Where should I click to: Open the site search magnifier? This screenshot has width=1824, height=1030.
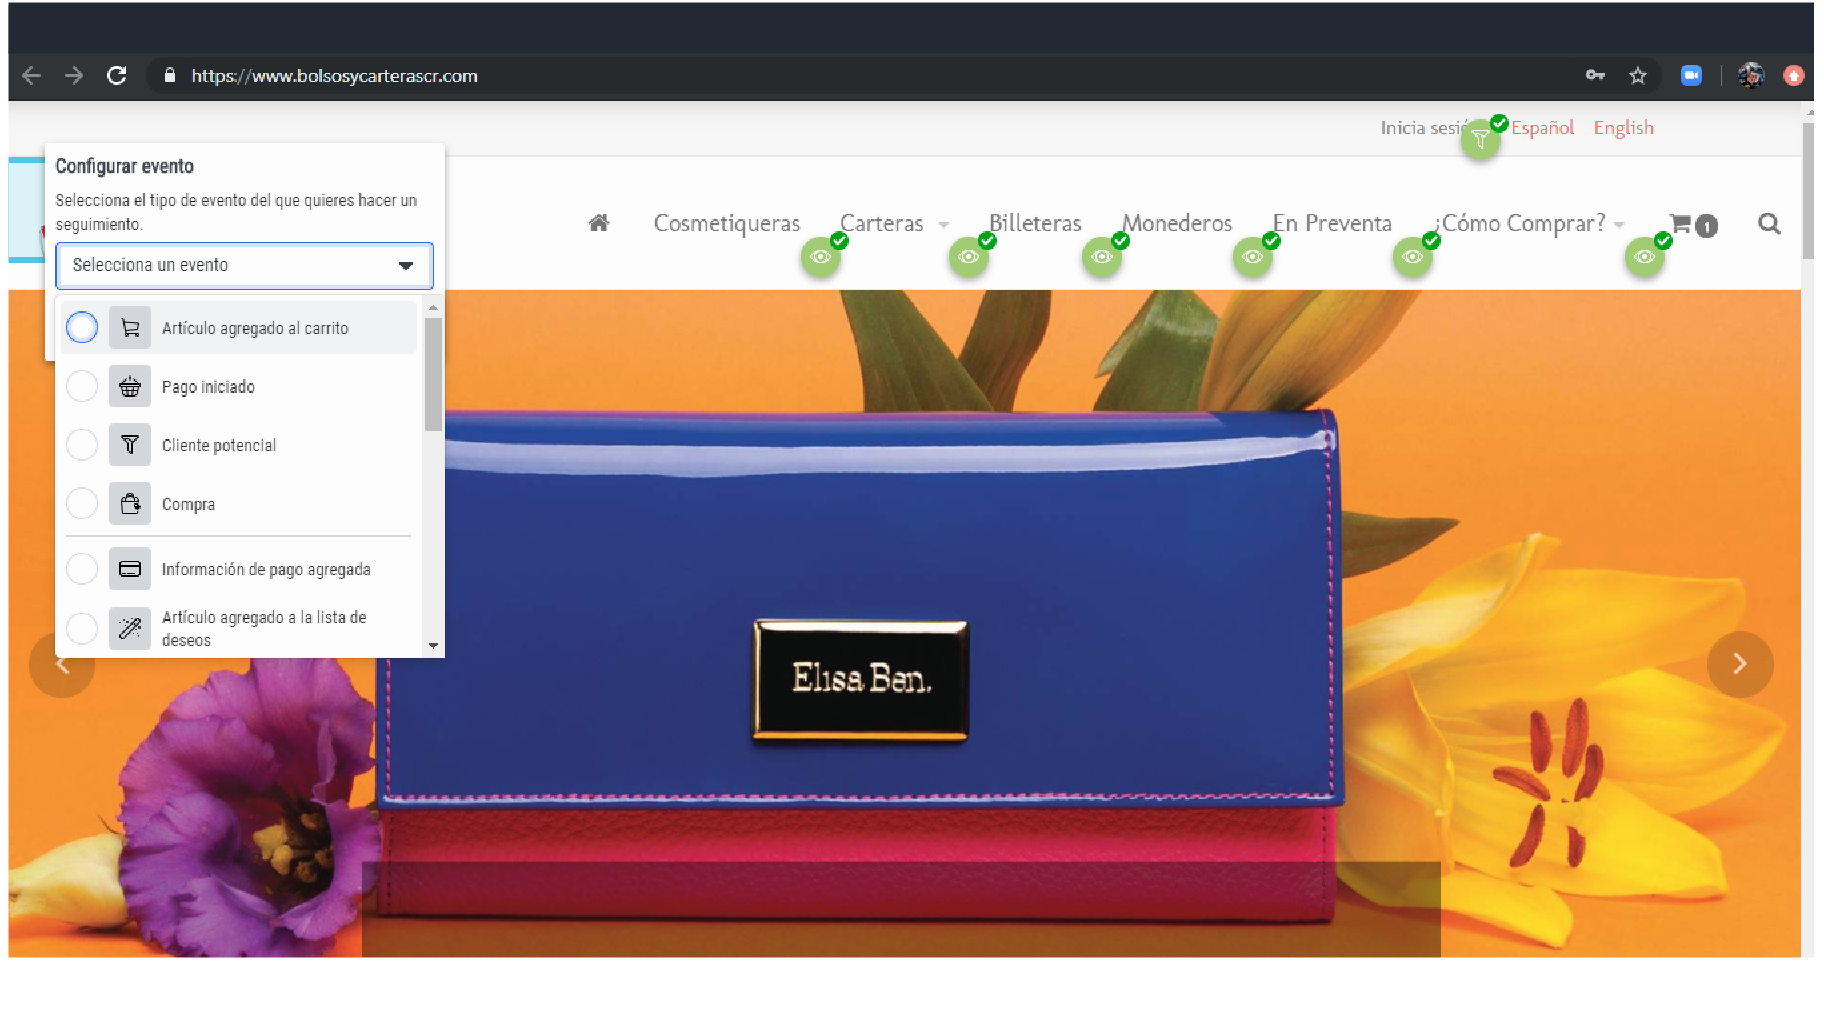tap(1769, 224)
